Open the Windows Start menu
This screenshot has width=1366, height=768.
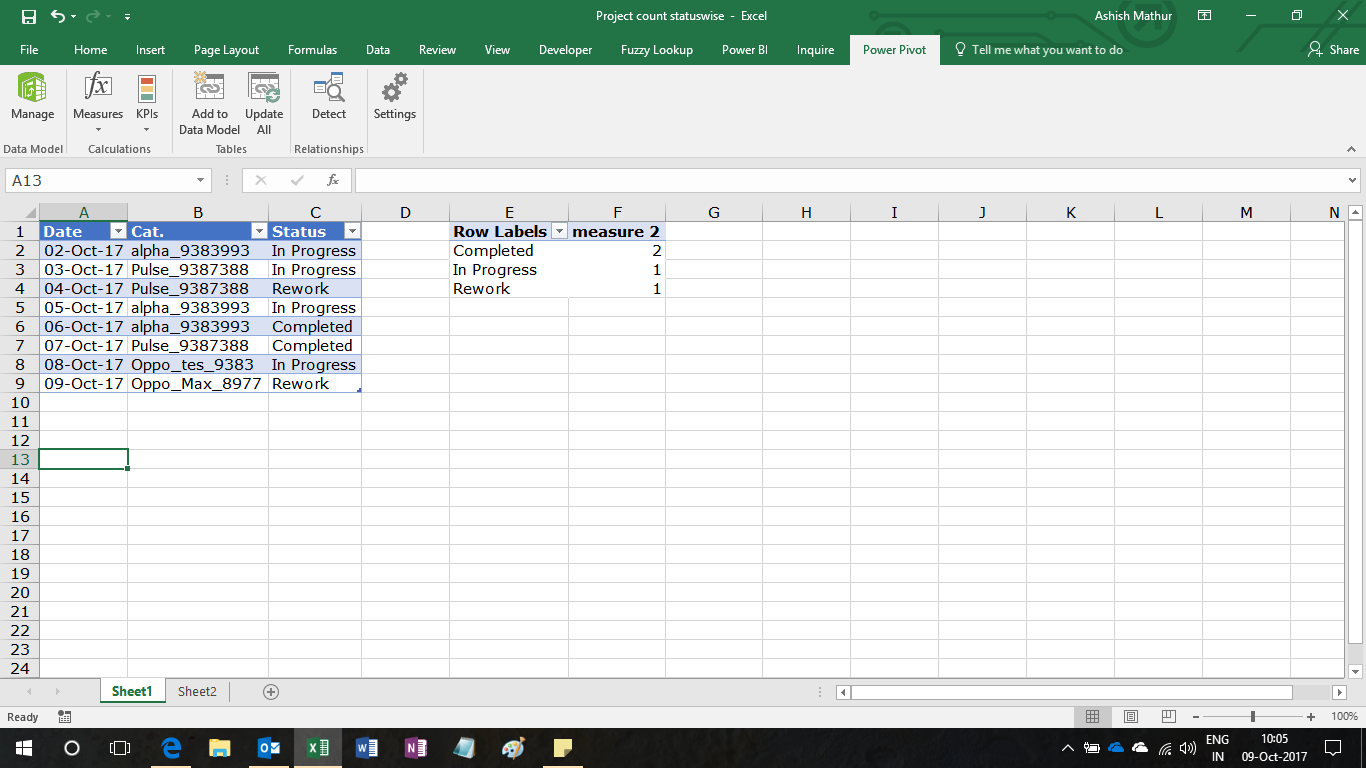23,748
